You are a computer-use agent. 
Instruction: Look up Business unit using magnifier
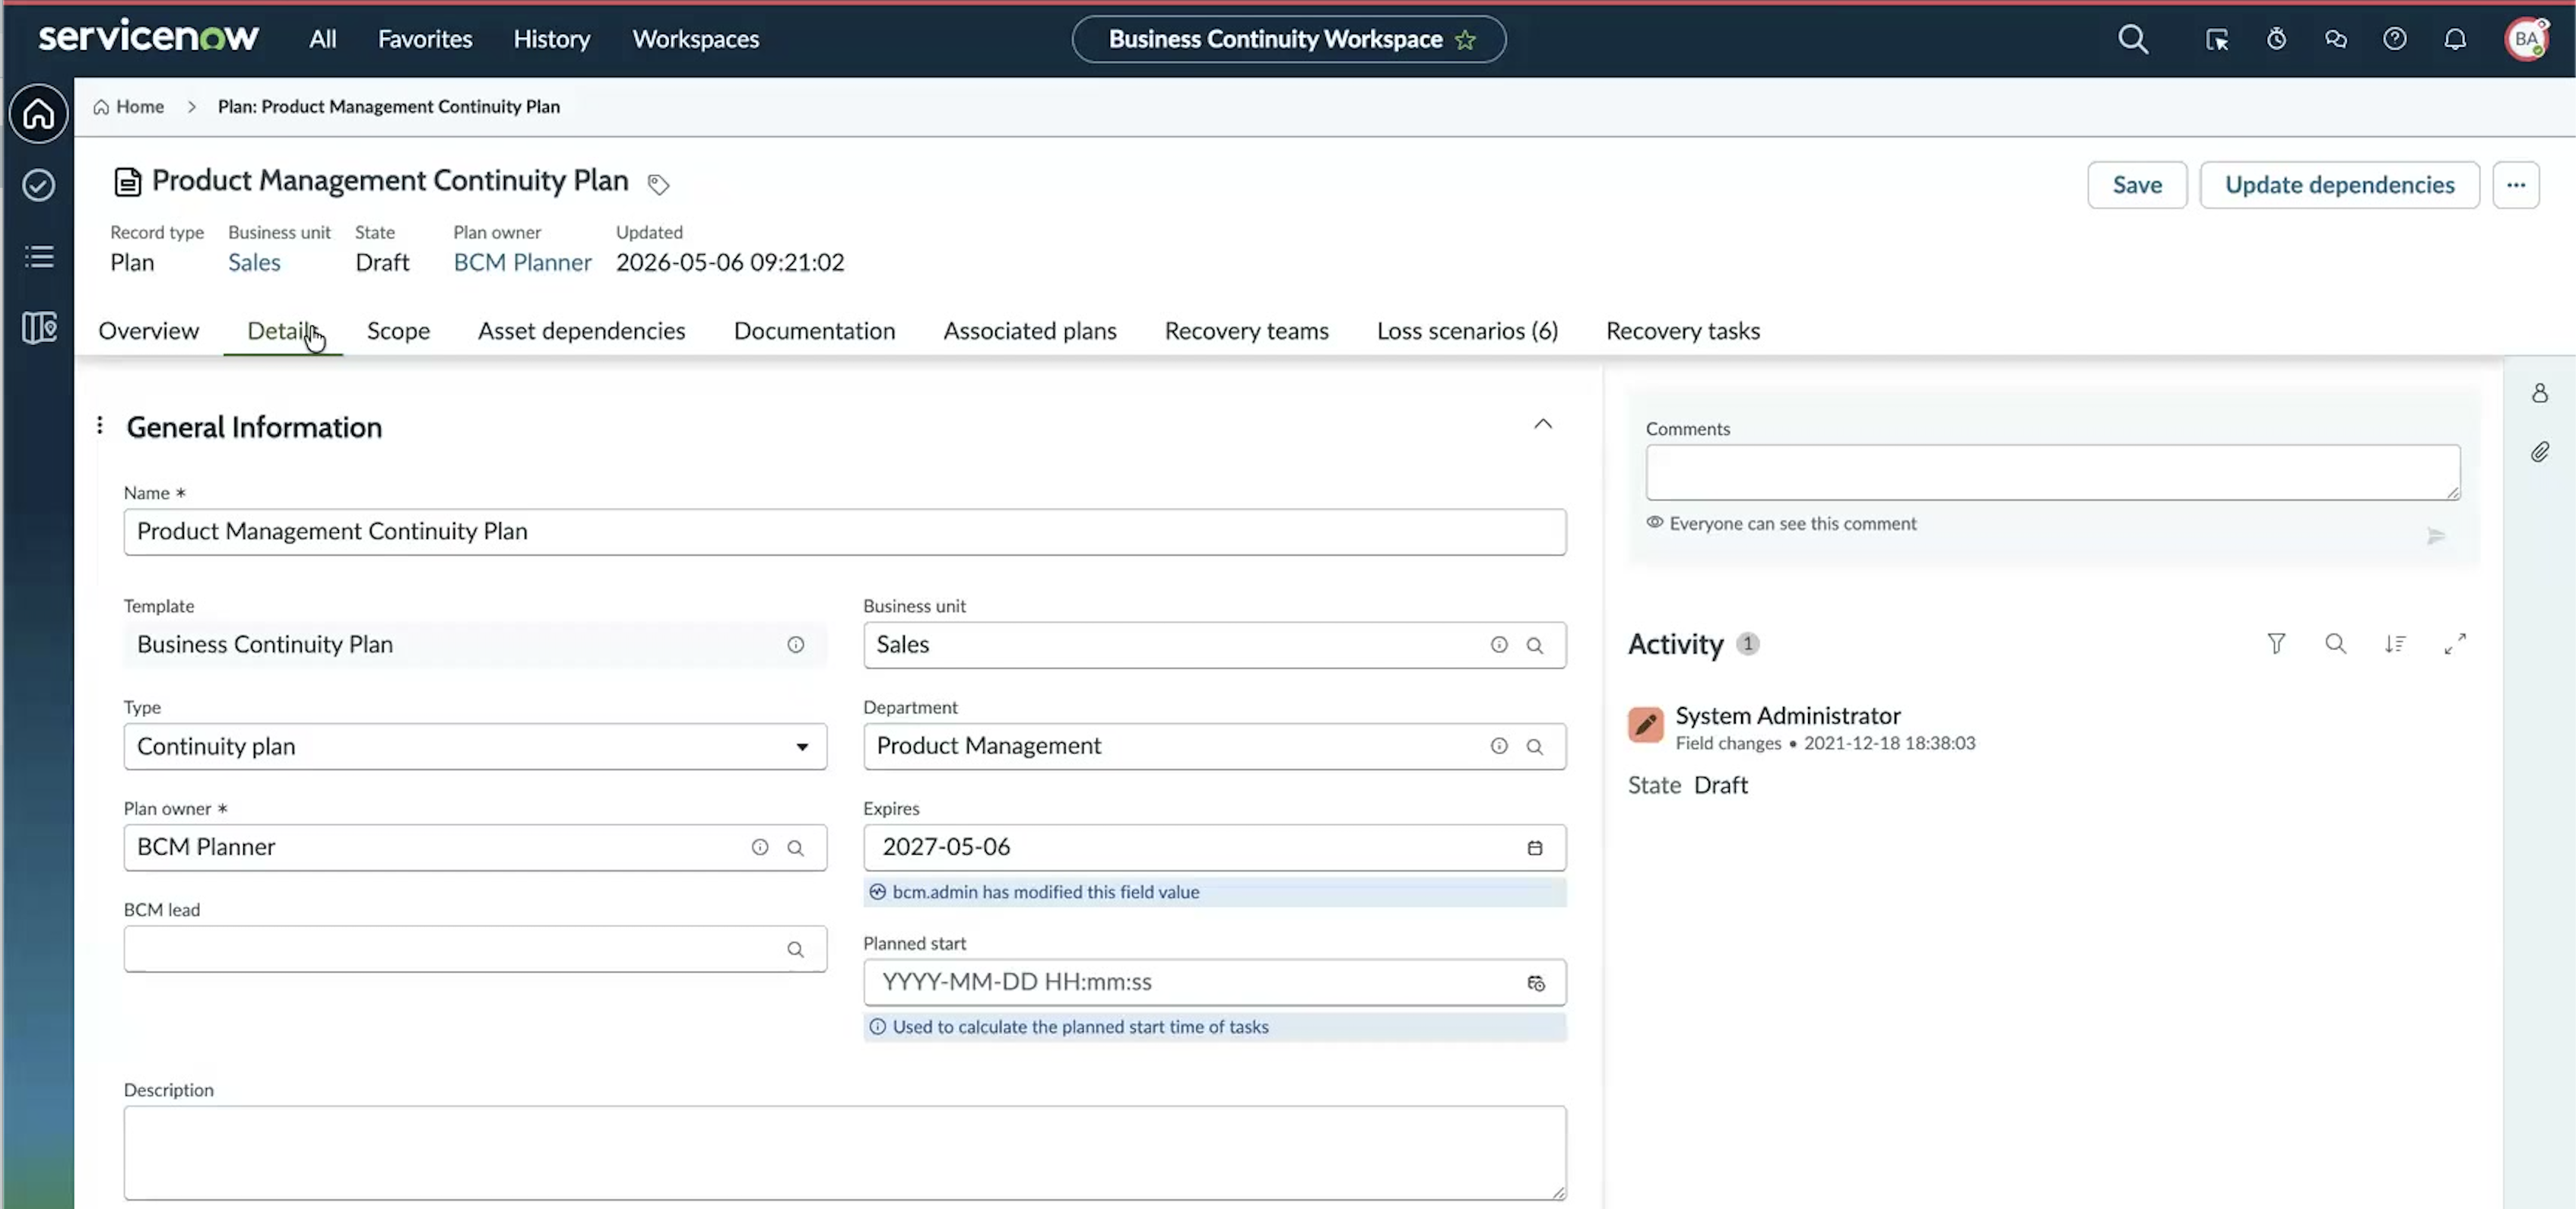tap(1534, 645)
